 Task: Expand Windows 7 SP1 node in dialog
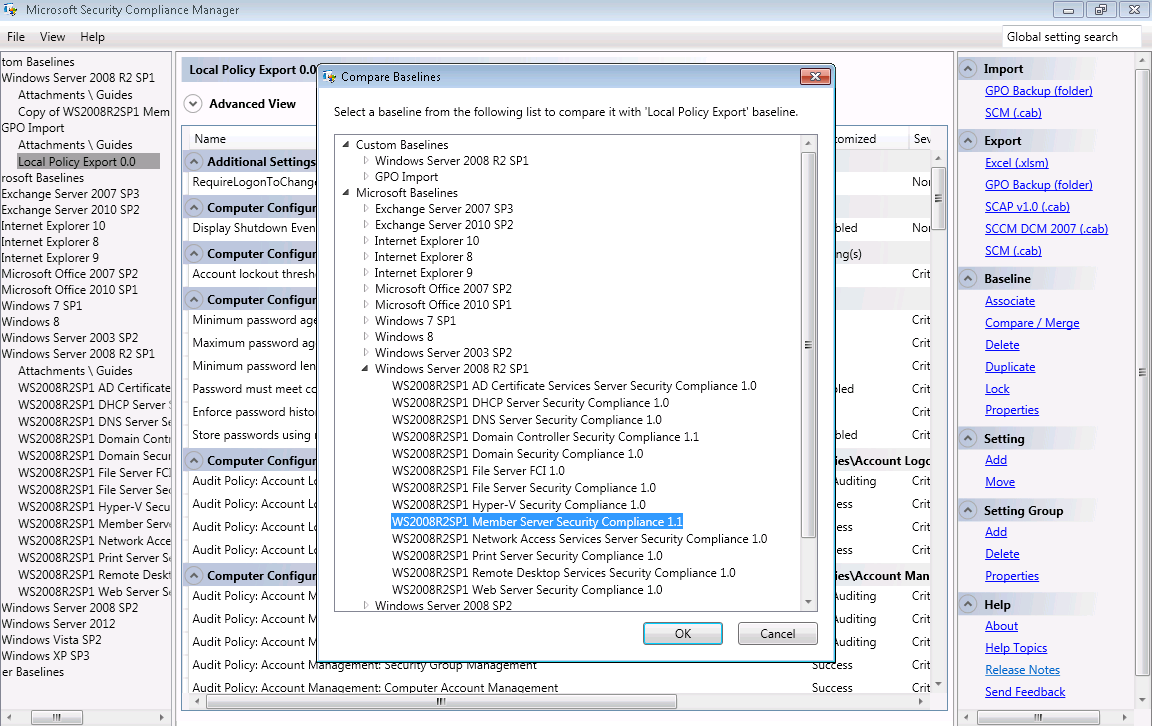[366, 320]
